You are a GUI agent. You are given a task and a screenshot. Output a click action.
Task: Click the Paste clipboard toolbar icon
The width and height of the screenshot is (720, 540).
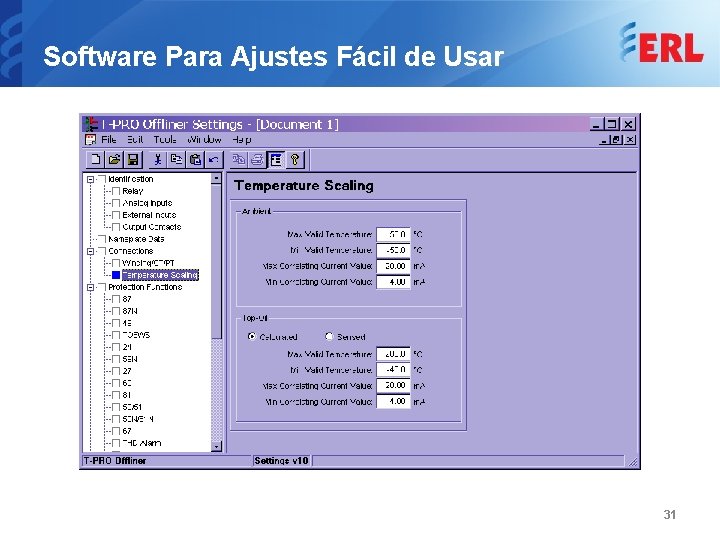click(195, 159)
